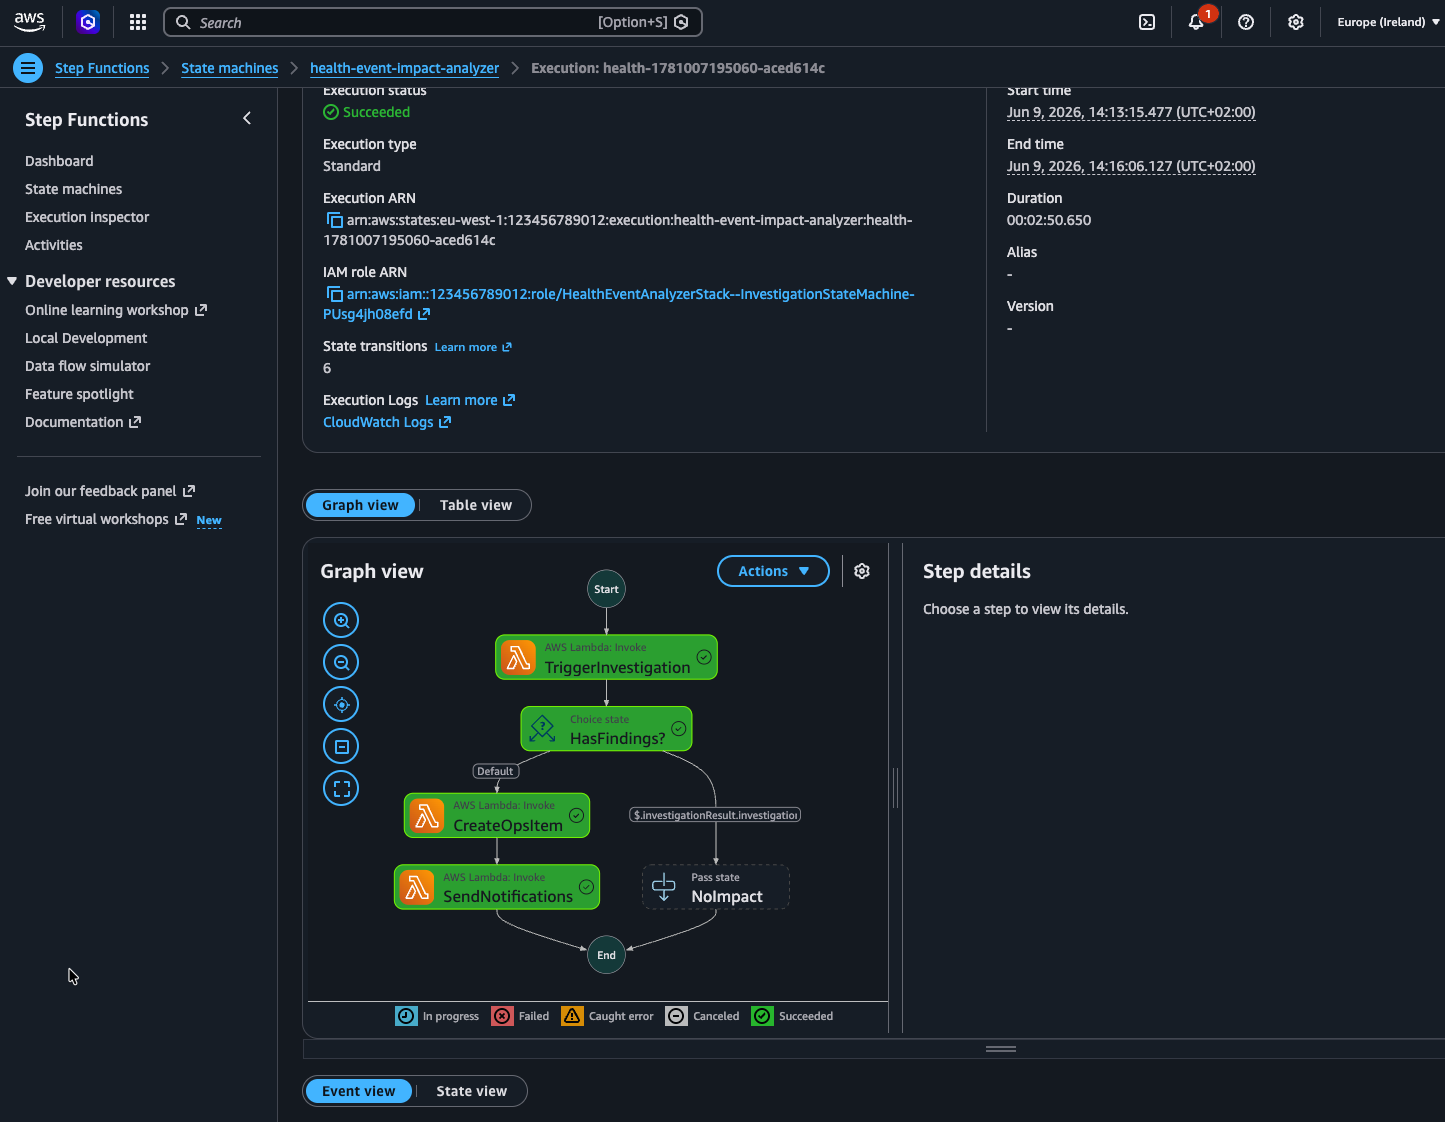Zoom in on the graph
The height and width of the screenshot is (1122, 1445).
pyautogui.click(x=341, y=620)
